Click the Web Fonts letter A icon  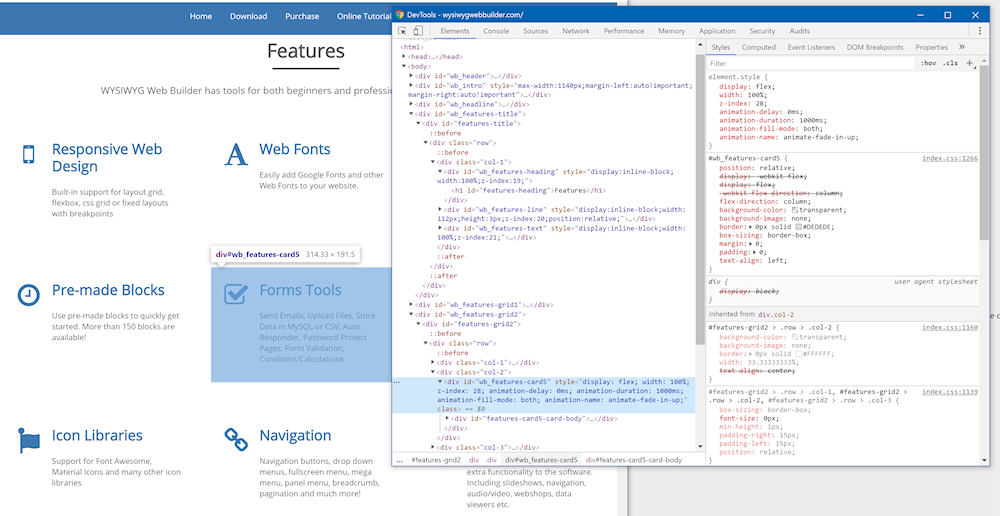point(236,154)
